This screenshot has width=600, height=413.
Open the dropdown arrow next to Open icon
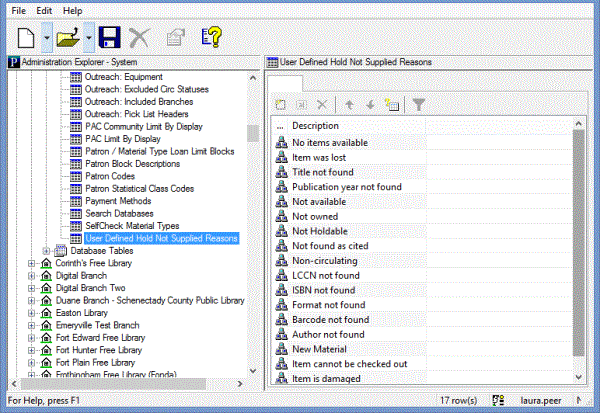89,38
